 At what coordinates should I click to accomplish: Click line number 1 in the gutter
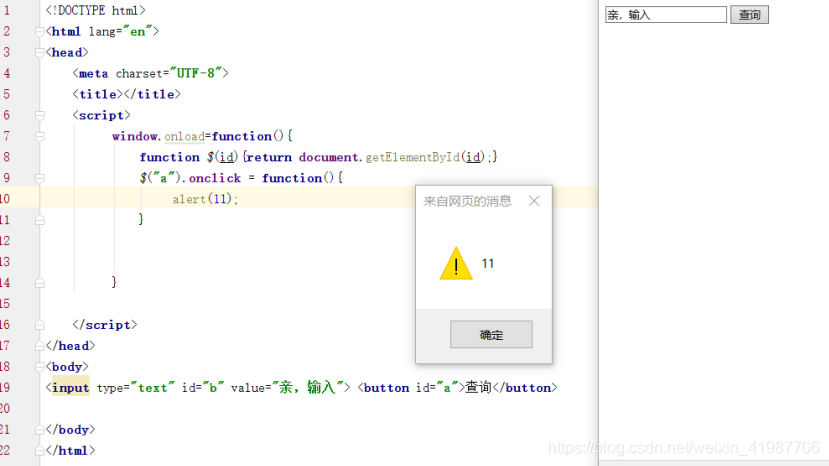coord(6,11)
